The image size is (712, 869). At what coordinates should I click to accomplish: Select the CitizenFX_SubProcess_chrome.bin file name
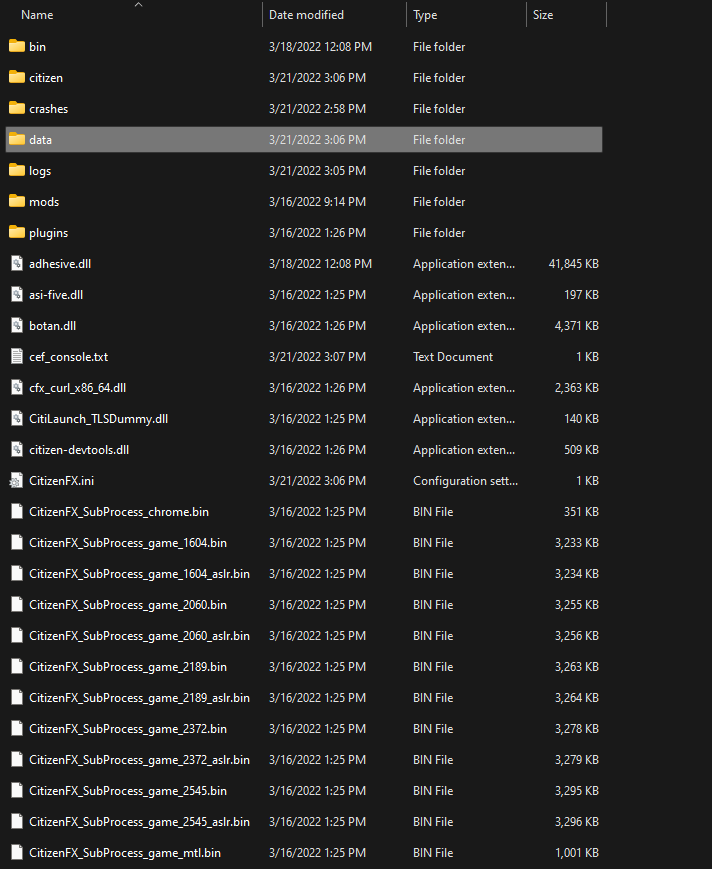tap(119, 512)
